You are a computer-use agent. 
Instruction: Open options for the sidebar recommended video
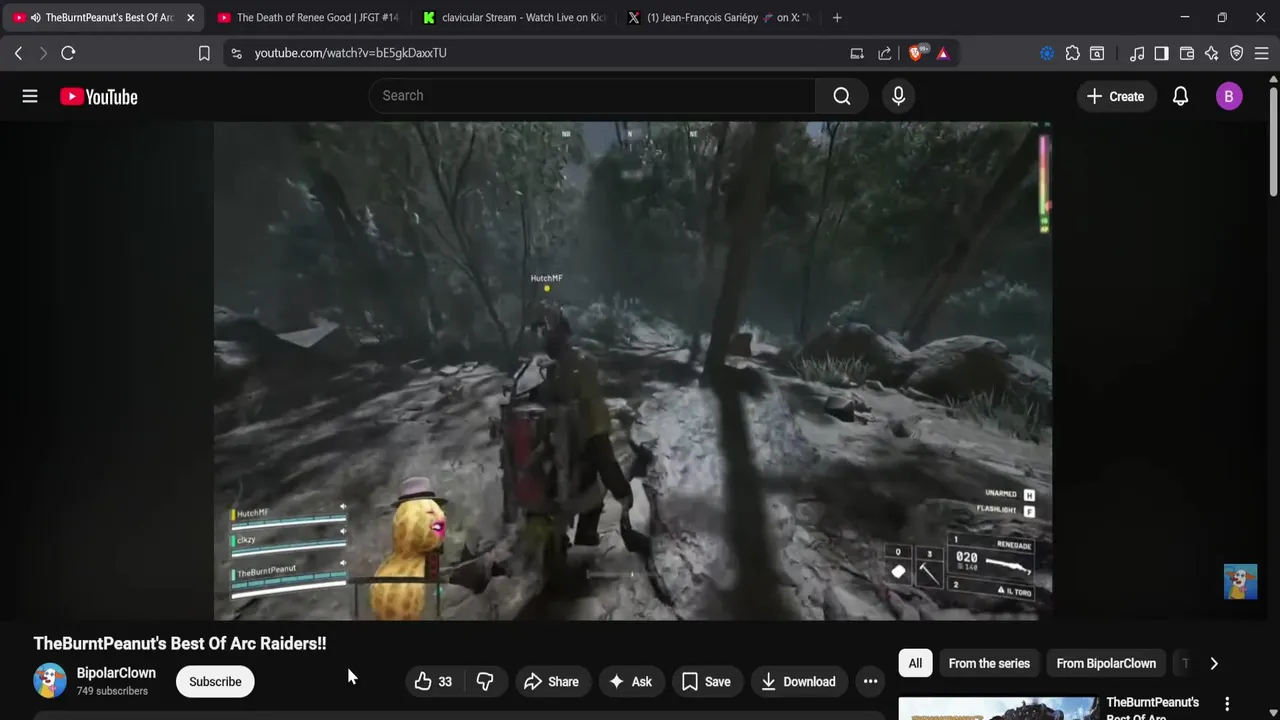point(1227,704)
